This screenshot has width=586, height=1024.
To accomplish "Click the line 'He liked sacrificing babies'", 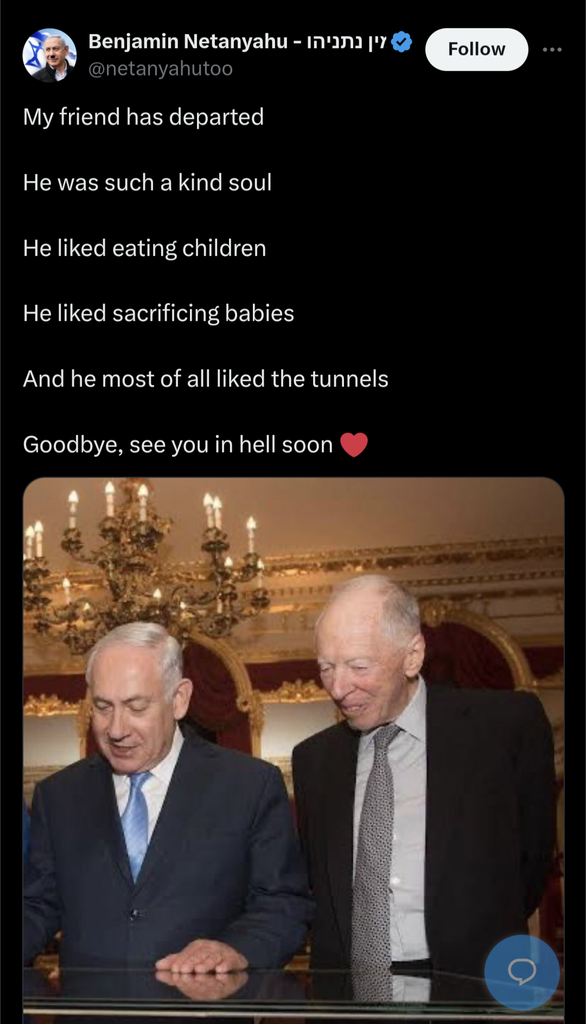I will pyautogui.click(x=159, y=313).
